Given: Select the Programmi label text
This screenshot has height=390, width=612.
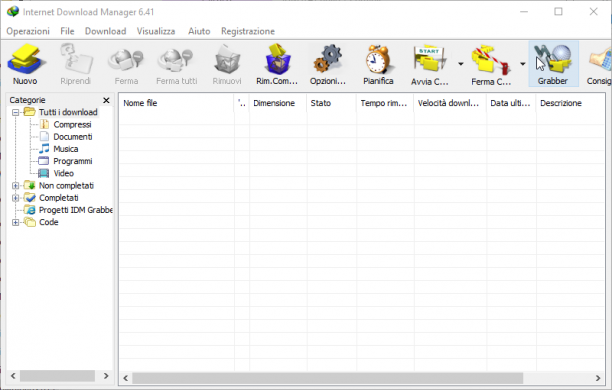Looking at the screenshot, I should [x=73, y=161].
